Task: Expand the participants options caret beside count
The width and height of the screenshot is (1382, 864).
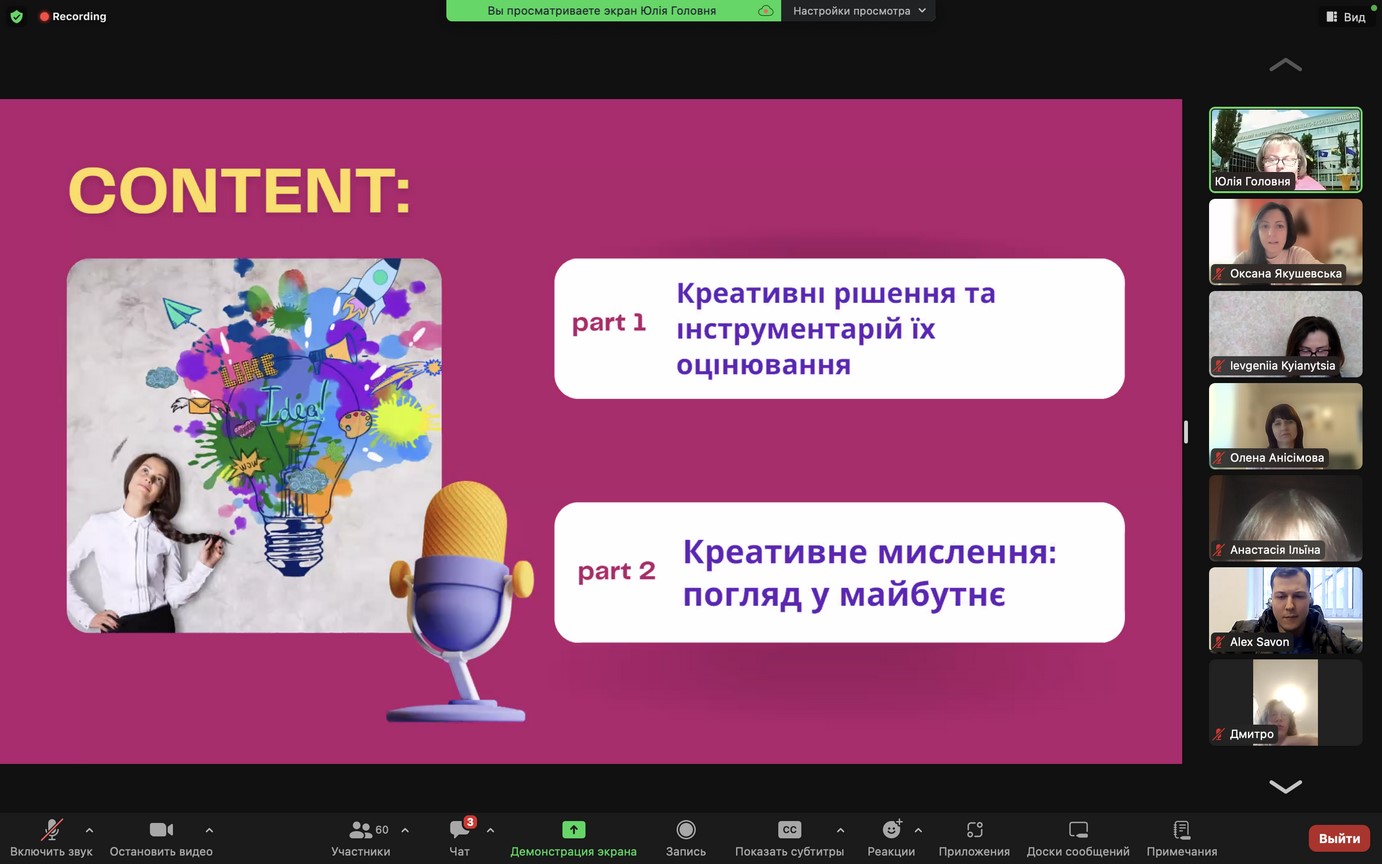Action: coord(405,830)
